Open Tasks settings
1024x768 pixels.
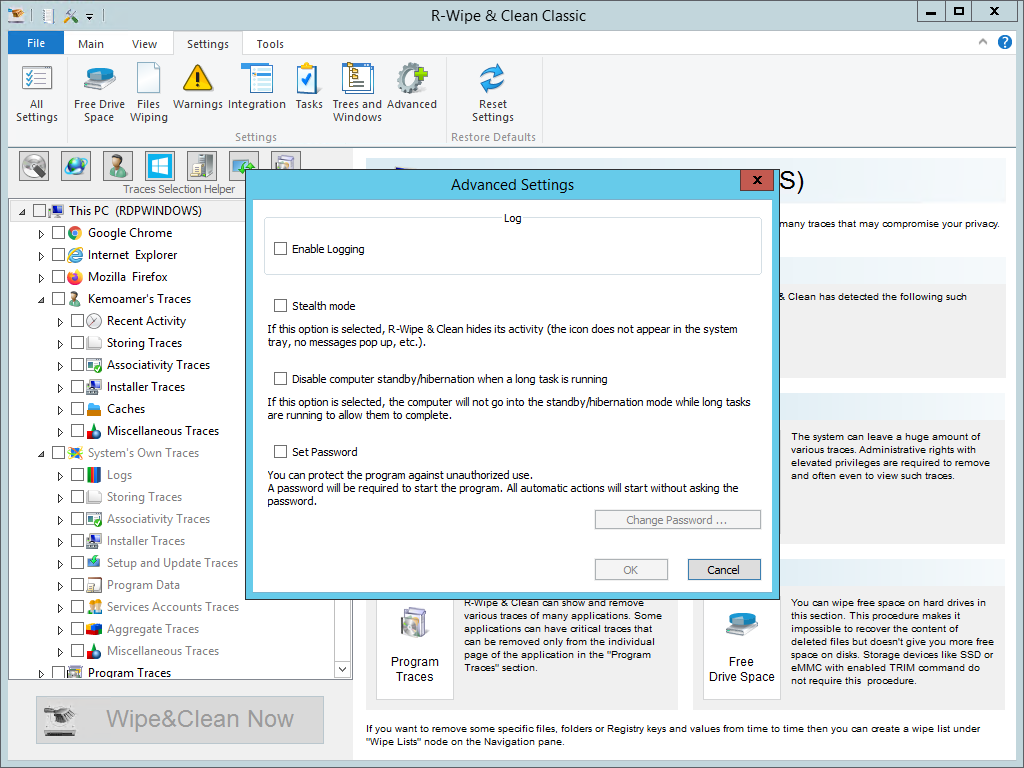tap(308, 87)
